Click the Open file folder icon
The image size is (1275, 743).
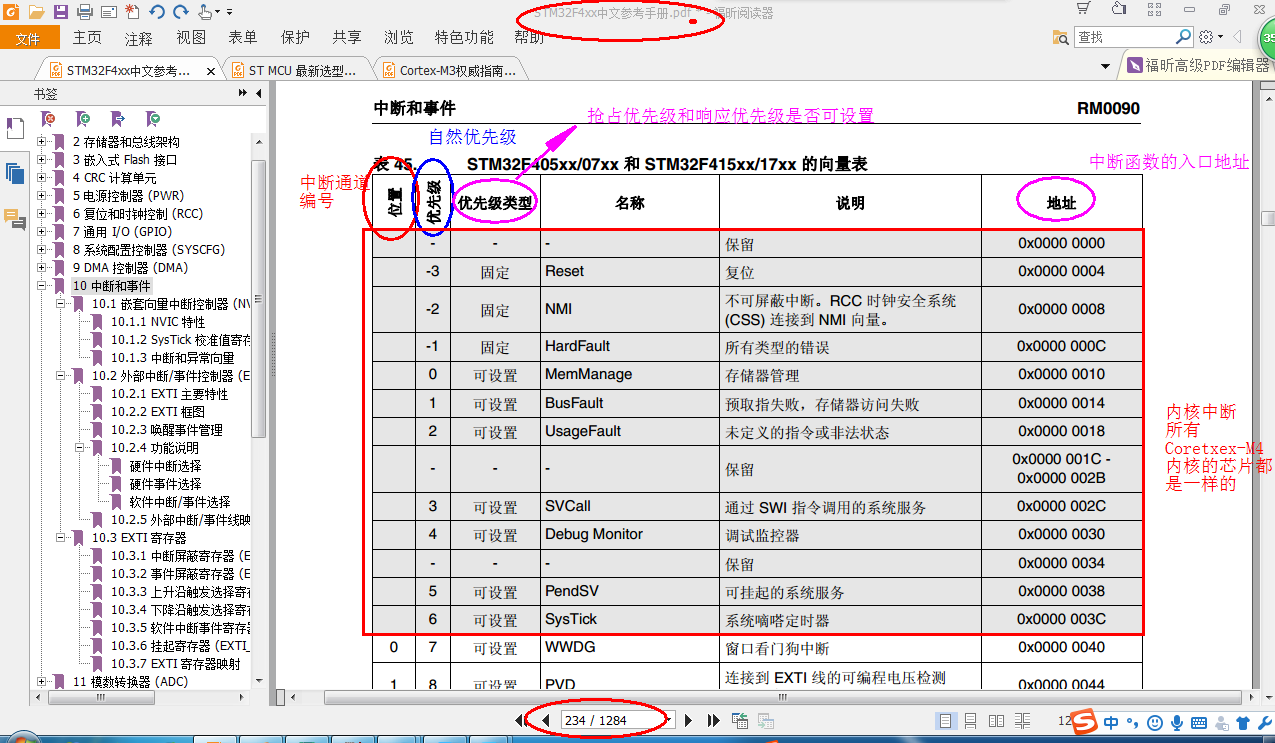click(36, 12)
